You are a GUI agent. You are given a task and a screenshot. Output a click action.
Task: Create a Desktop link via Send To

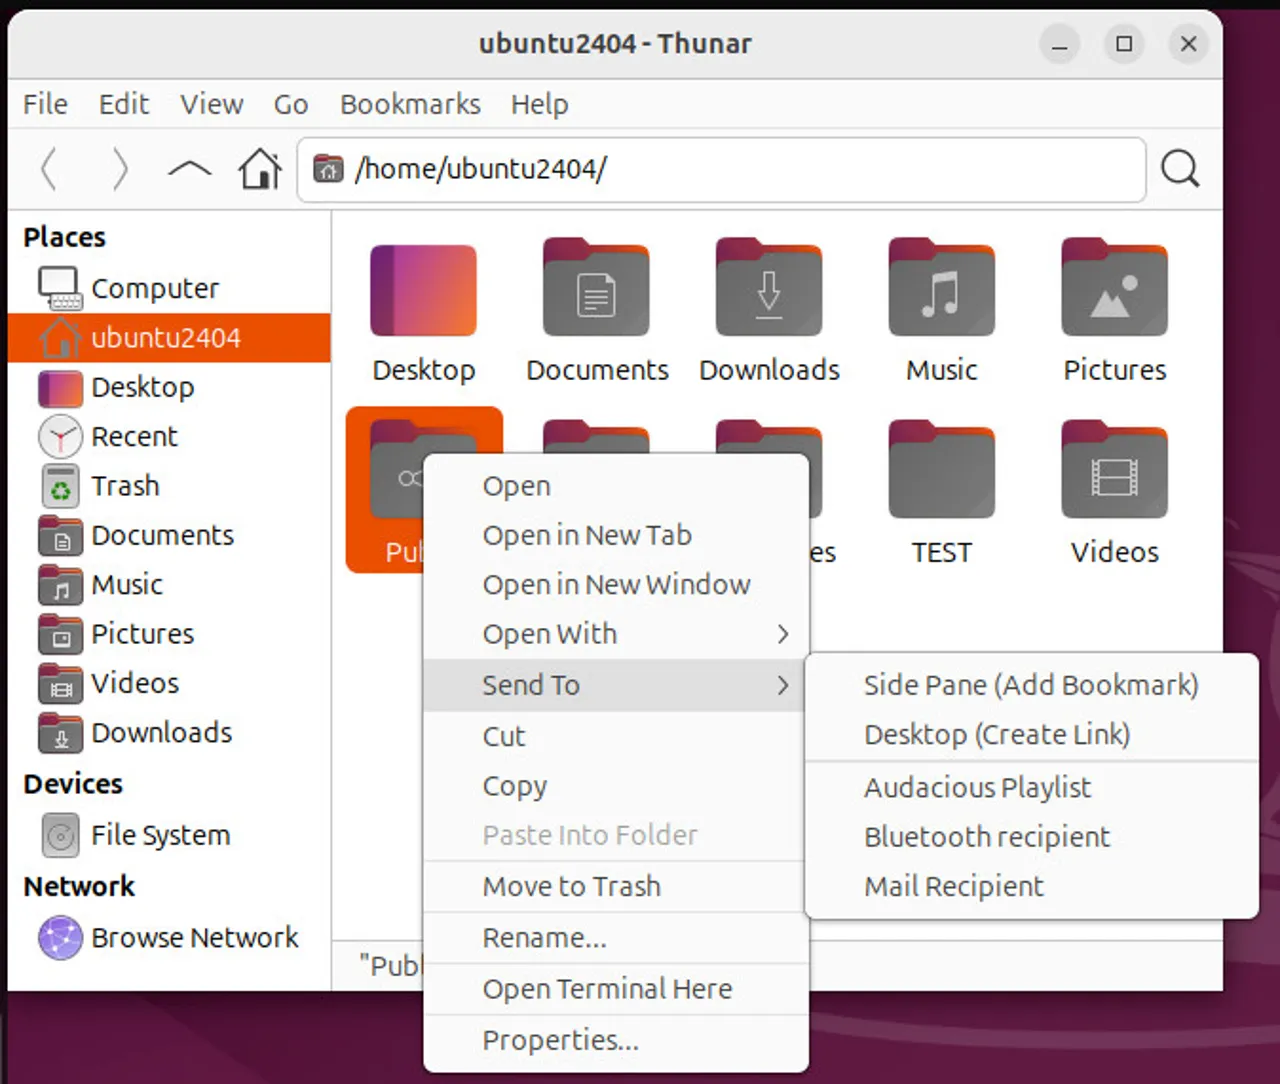point(995,735)
